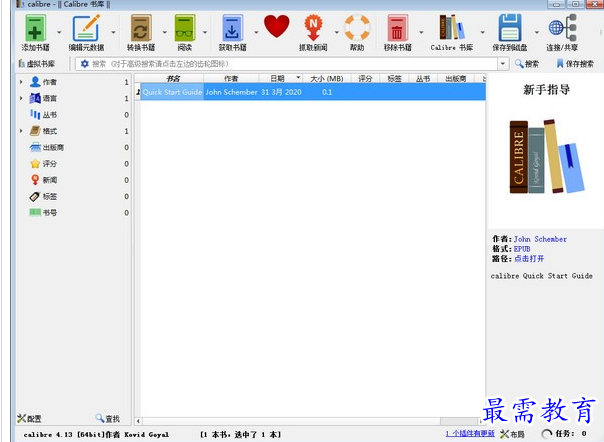This screenshot has width=604, height=442.
Task: Open the Edit metadata (编辑元数据) tool
Action: (86, 28)
